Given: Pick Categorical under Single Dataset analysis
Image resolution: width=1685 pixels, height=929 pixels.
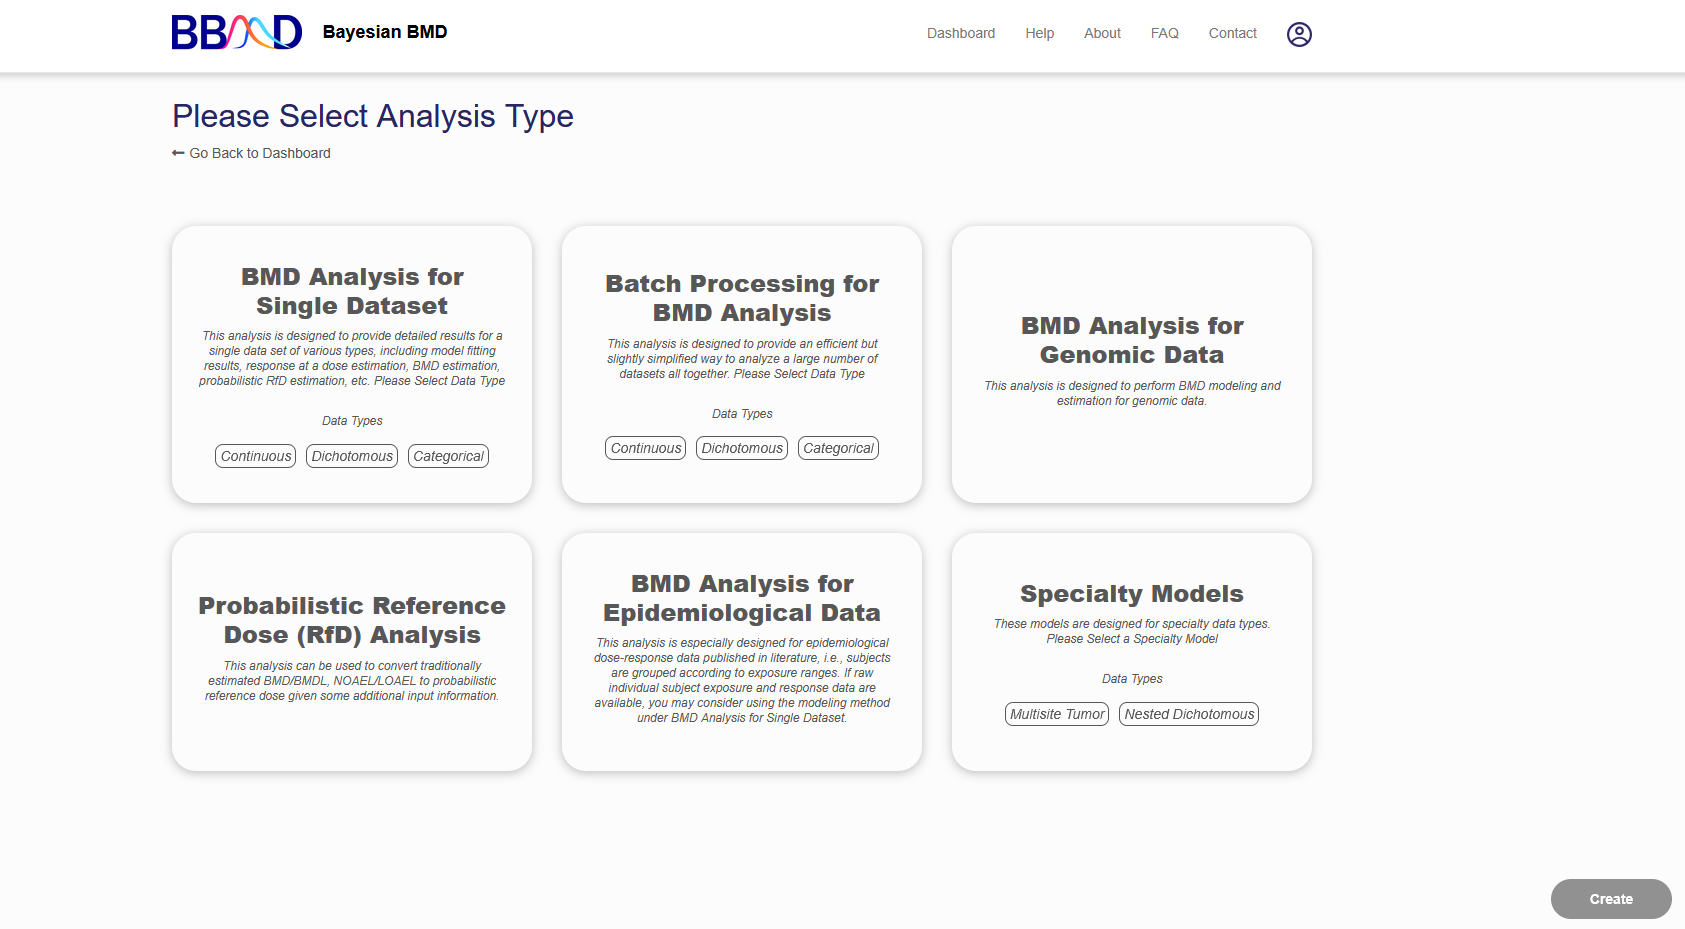Looking at the screenshot, I should (x=448, y=456).
